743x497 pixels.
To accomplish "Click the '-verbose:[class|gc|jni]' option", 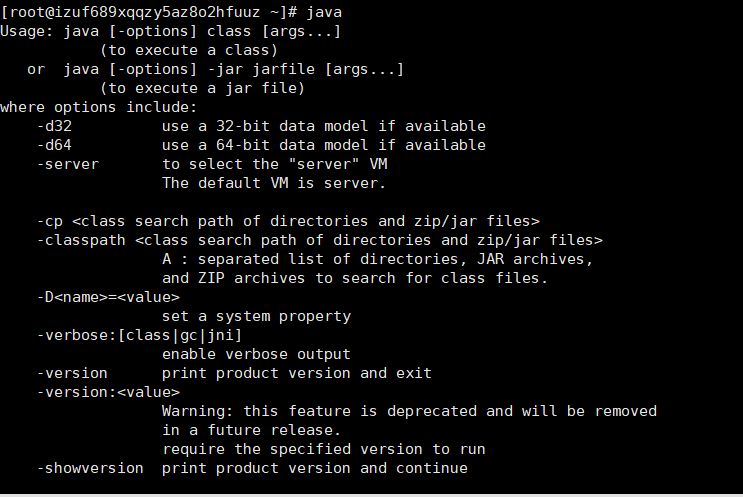I will (x=138, y=335).
